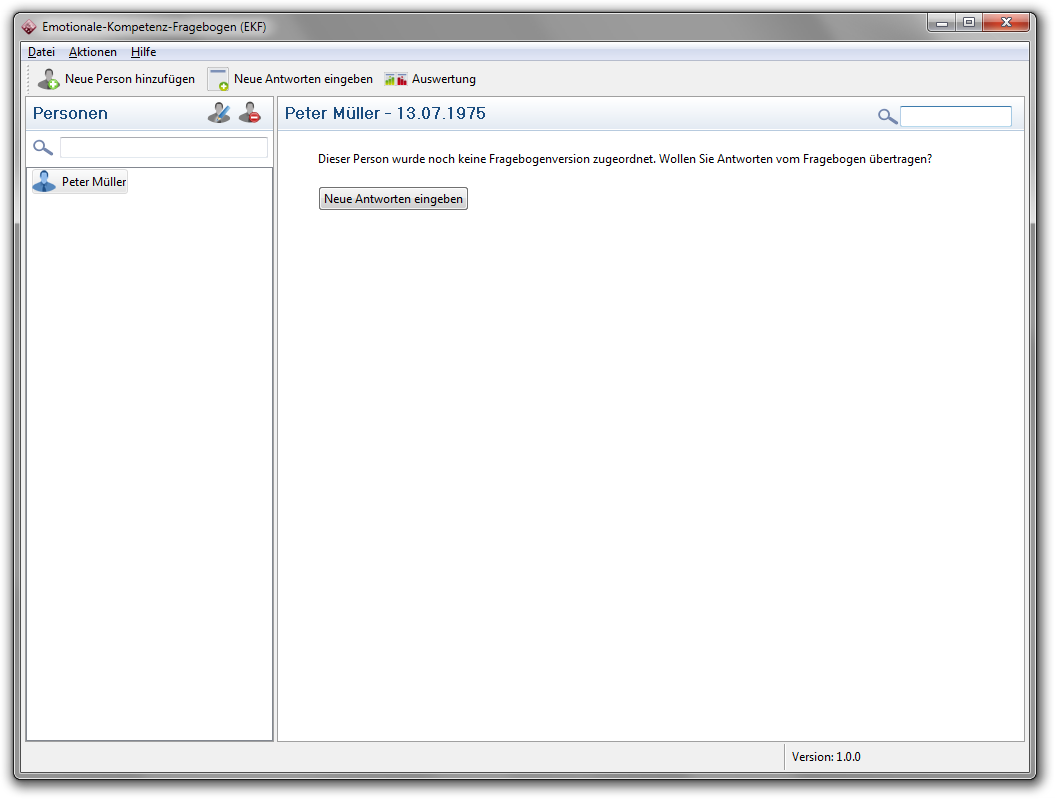
Task: Click the magnifier icon in Personen panel
Action: (x=43, y=147)
